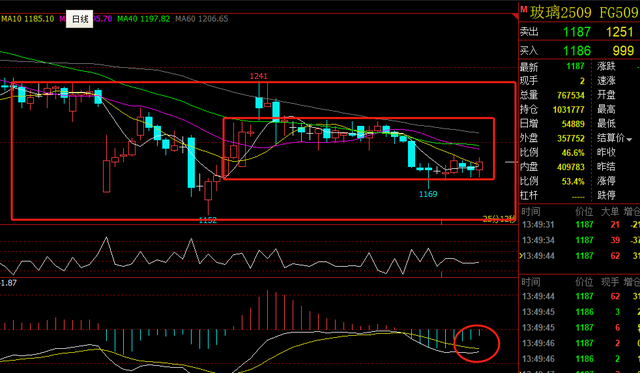Click the FG509 contract code
This screenshot has height=373, width=640.
[x=618, y=13]
